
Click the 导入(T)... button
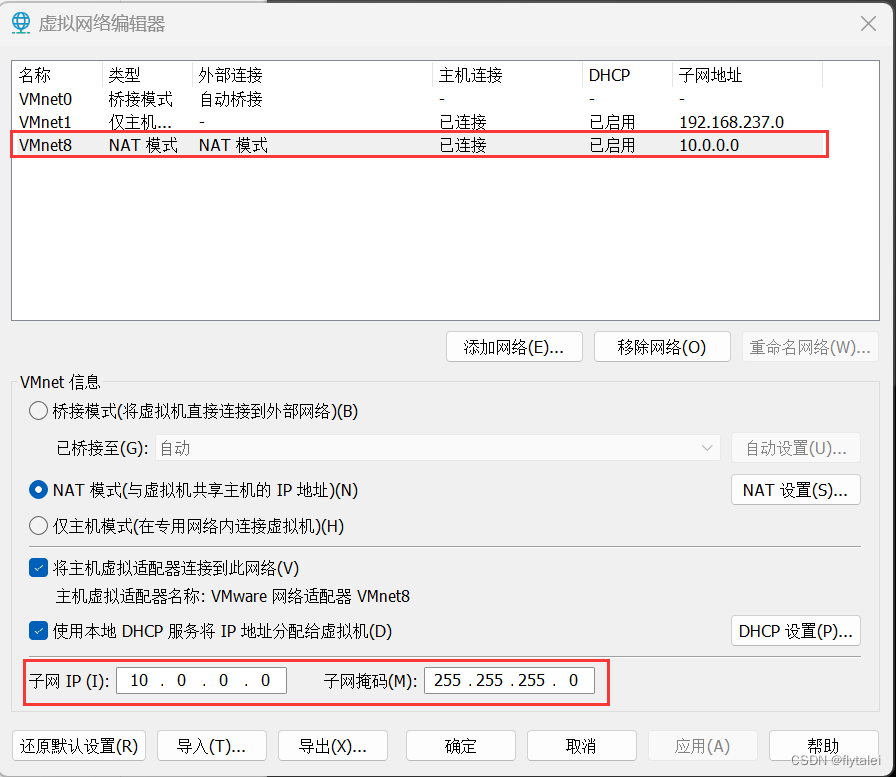212,746
